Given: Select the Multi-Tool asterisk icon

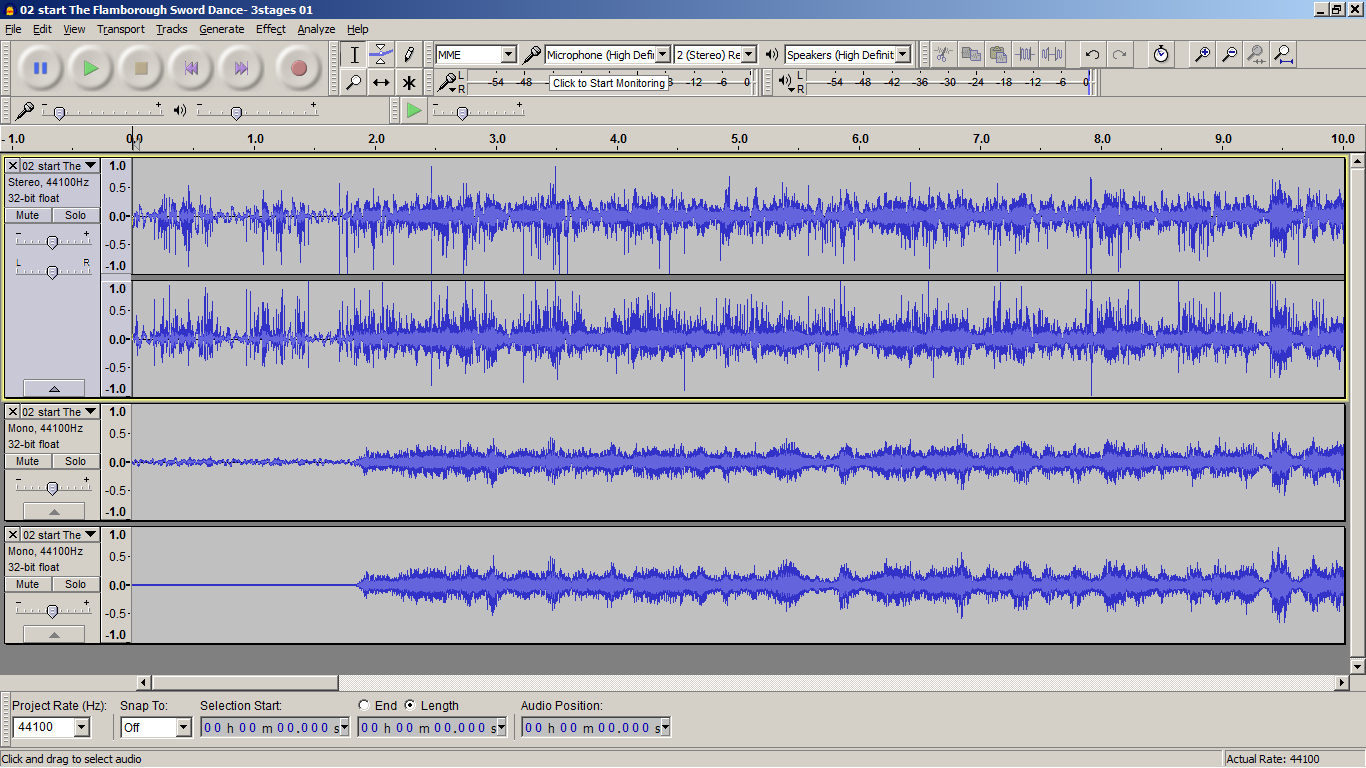Looking at the screenshot, I should [409, 82].
